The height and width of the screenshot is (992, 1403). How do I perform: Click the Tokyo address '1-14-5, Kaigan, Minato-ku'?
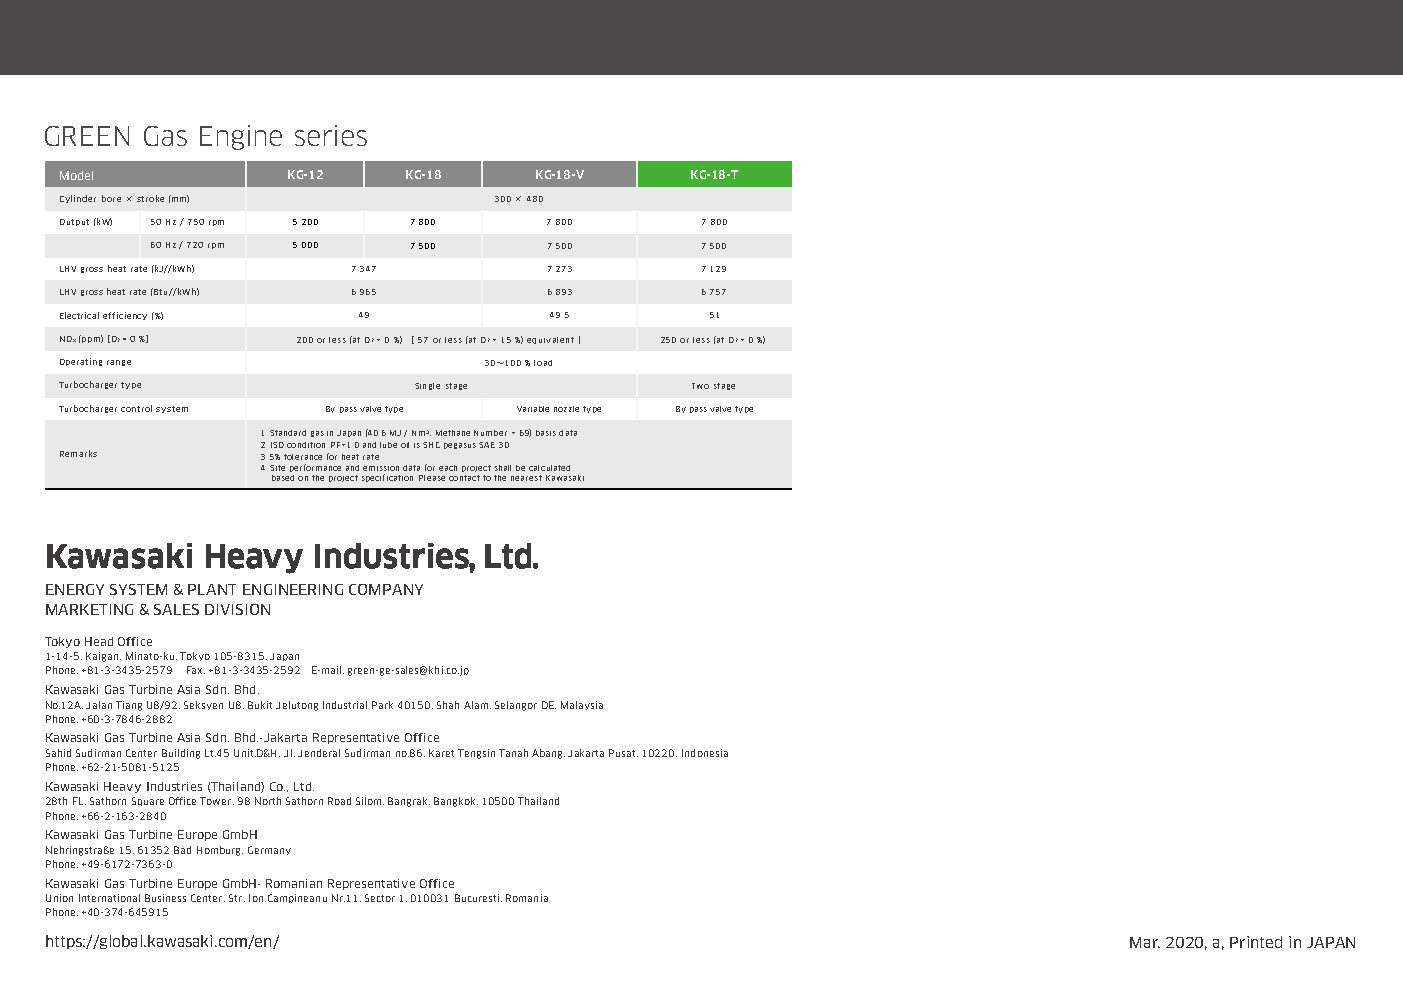pyautogui.click(x=173, y=657)
